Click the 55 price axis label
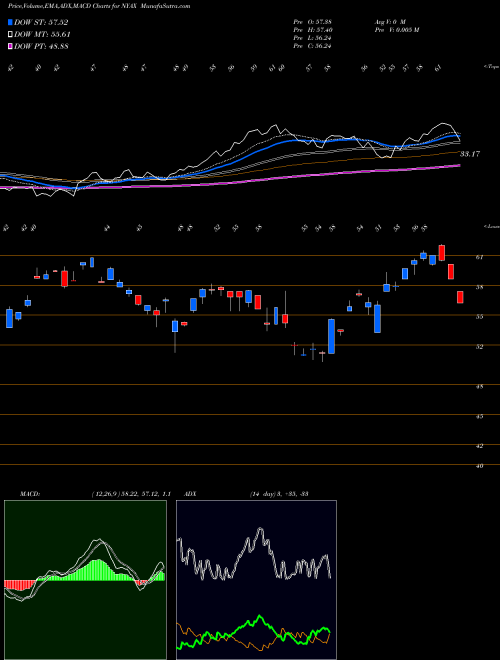This screenshot has height=660, width=500. (479, 317)
